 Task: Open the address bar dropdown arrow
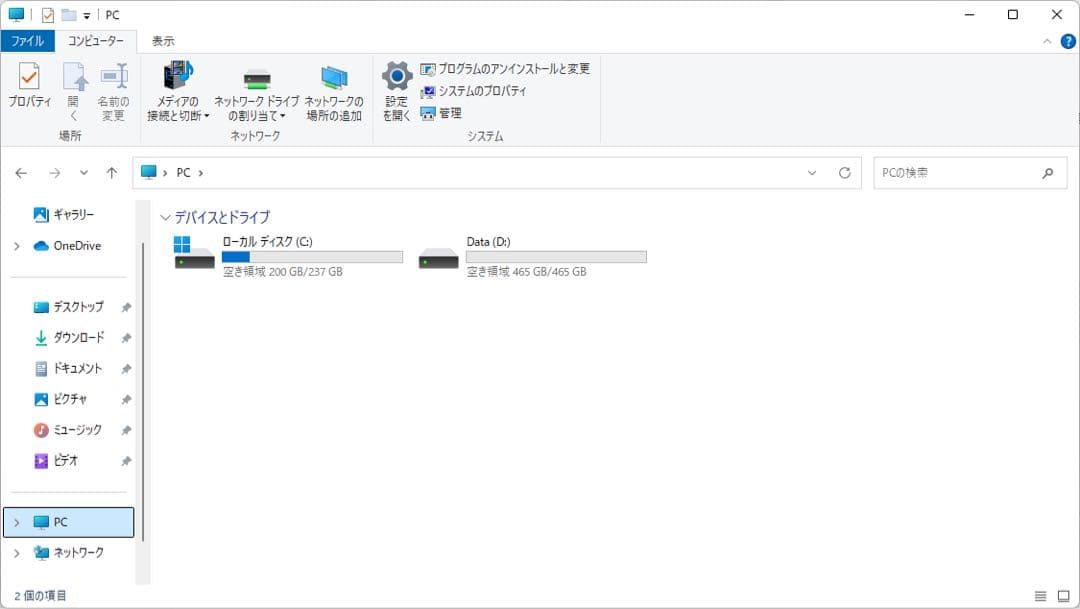point(812,172)
